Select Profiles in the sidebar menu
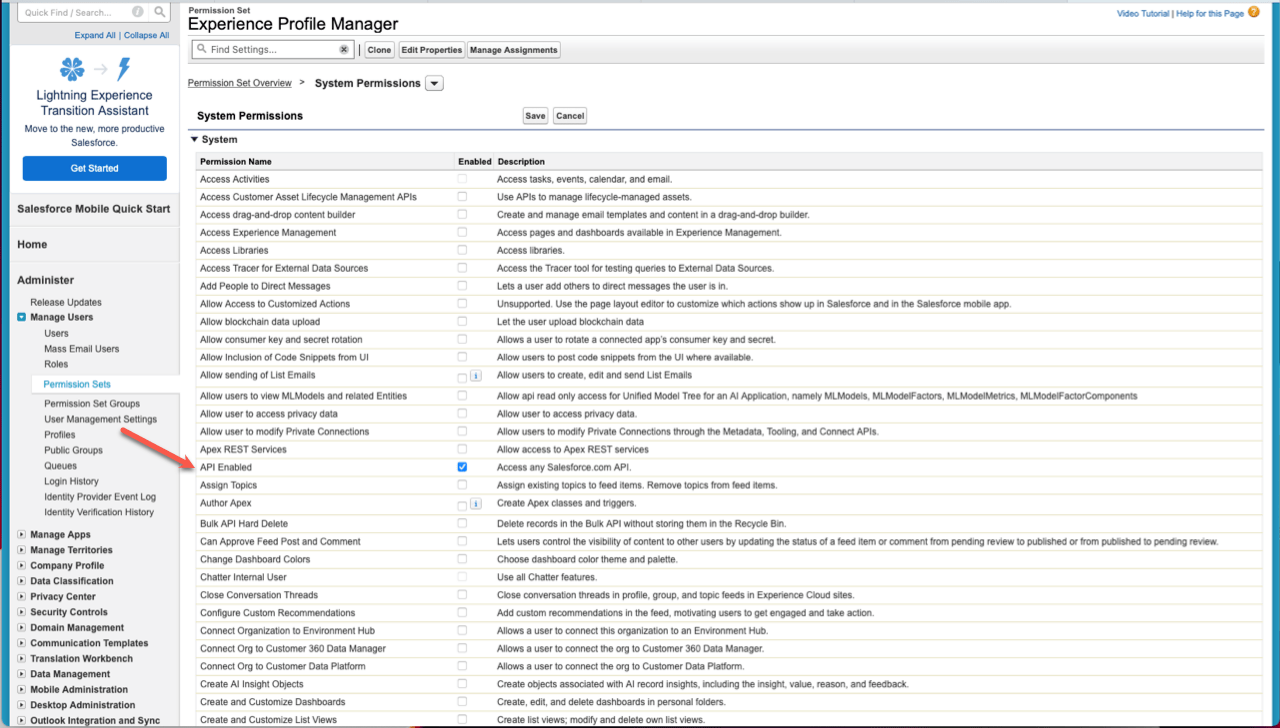The width and height of the screenshot is (1280, 728). coord(60,435)
